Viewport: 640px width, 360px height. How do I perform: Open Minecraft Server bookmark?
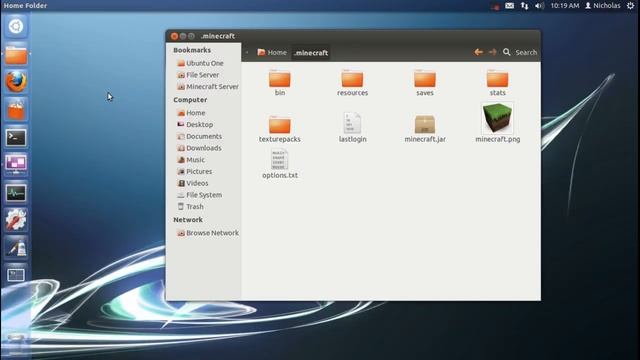point(208,87)
